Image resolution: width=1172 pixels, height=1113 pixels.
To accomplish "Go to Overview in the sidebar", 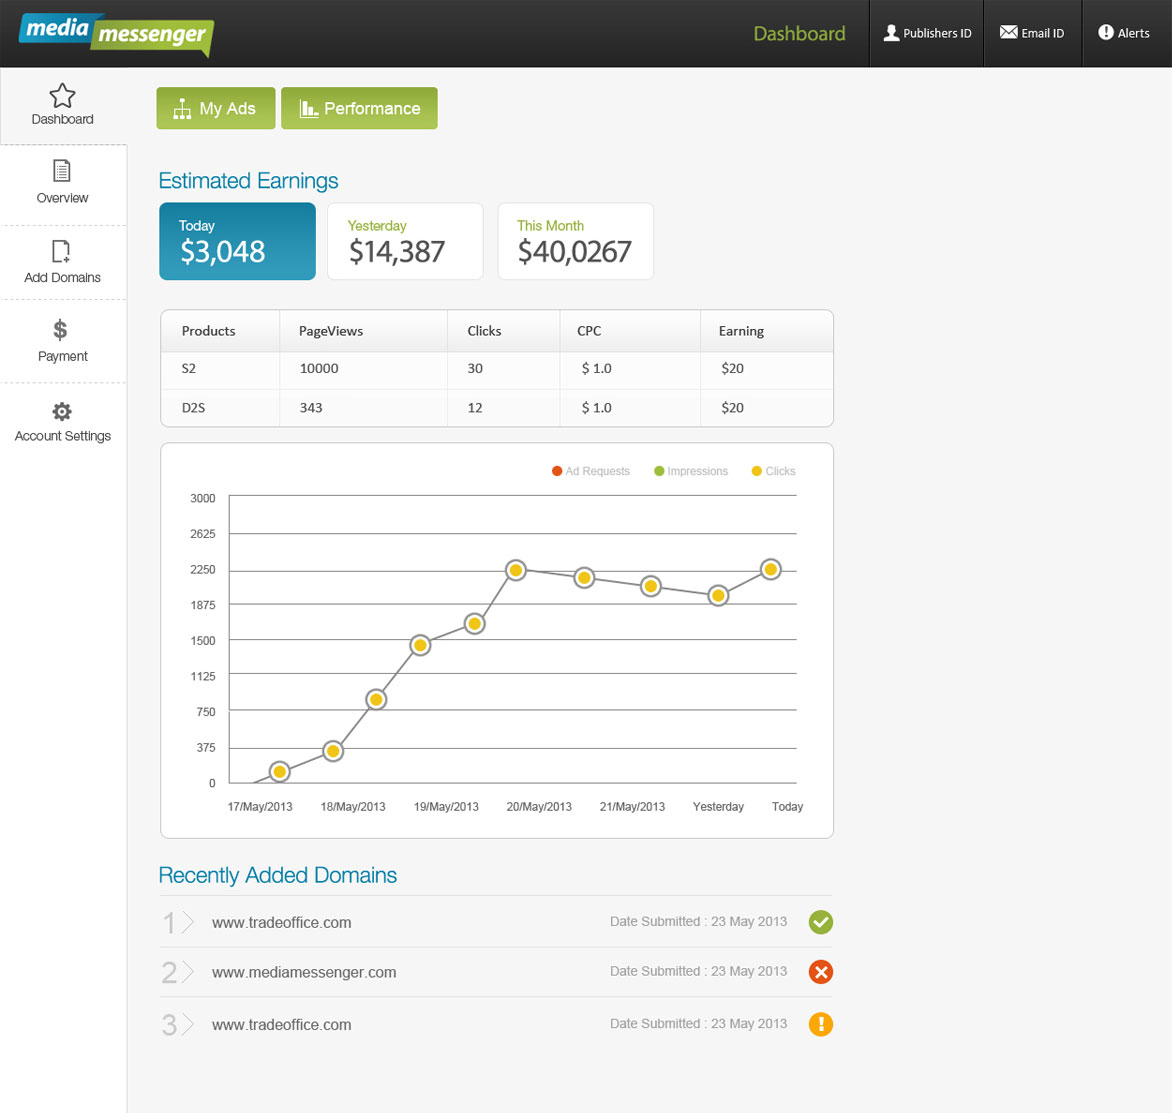I will tap(63, 183).
